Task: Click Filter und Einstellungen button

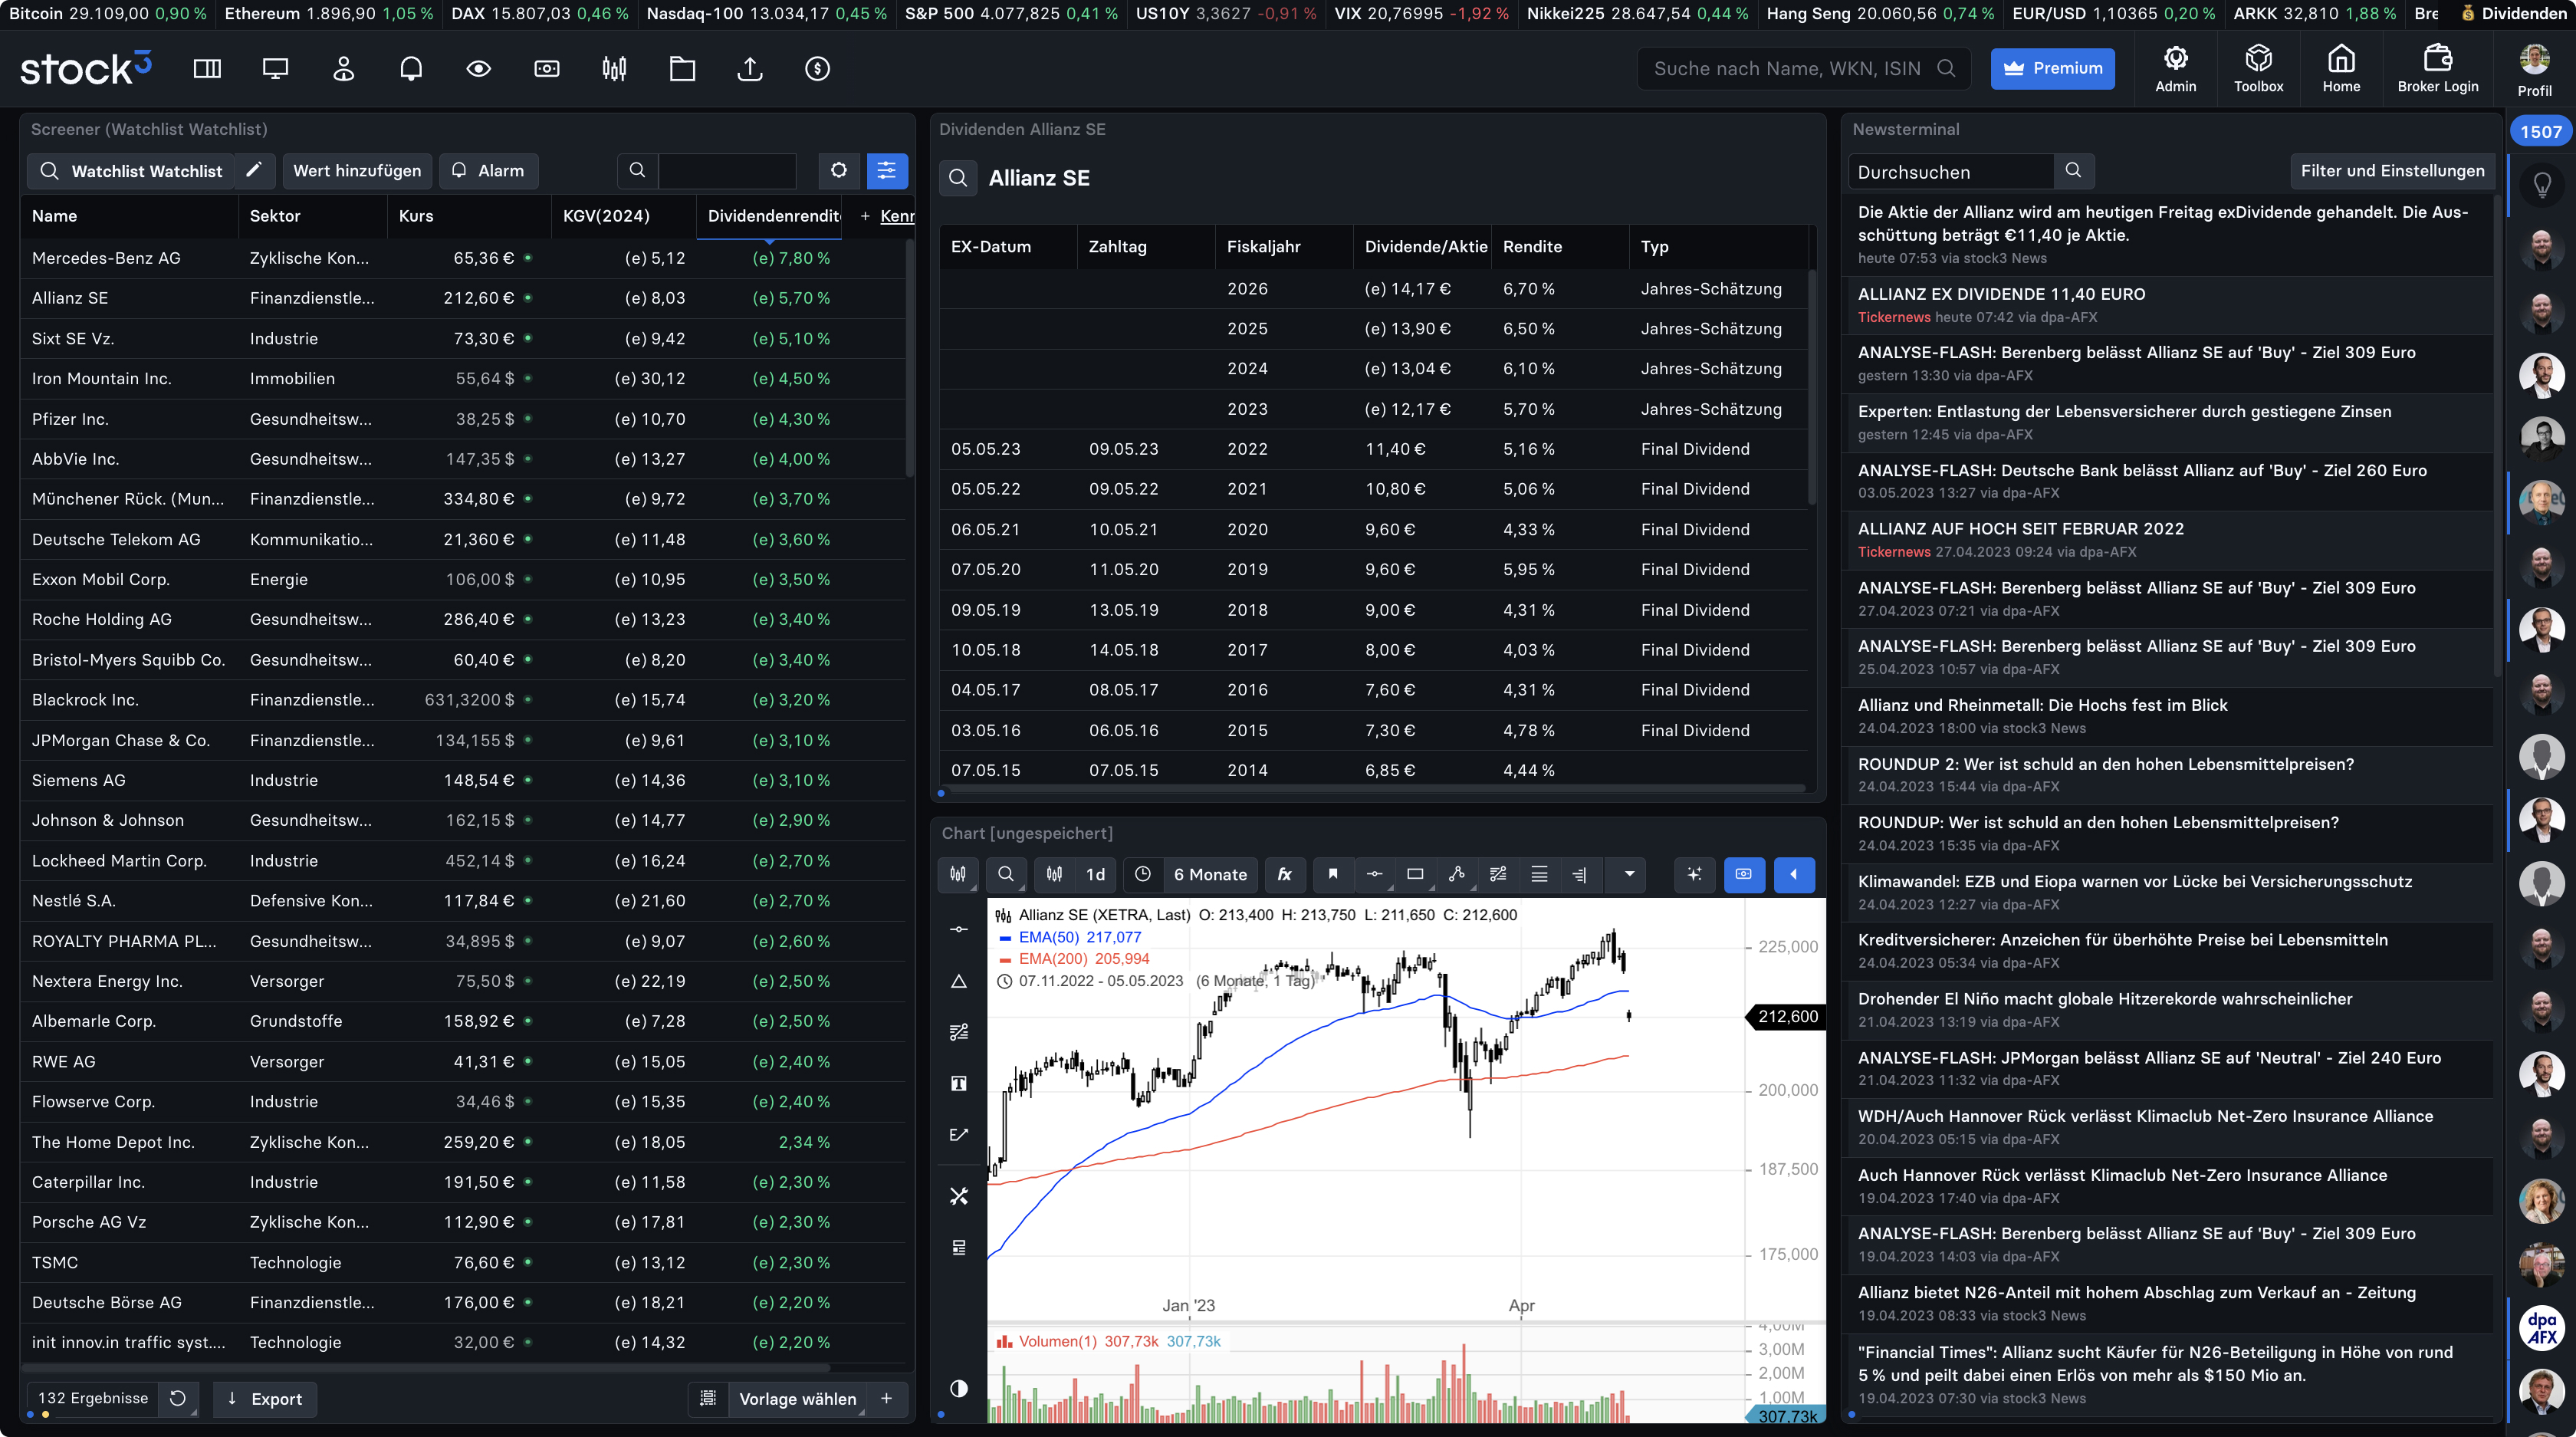Action: point(2392,171)
